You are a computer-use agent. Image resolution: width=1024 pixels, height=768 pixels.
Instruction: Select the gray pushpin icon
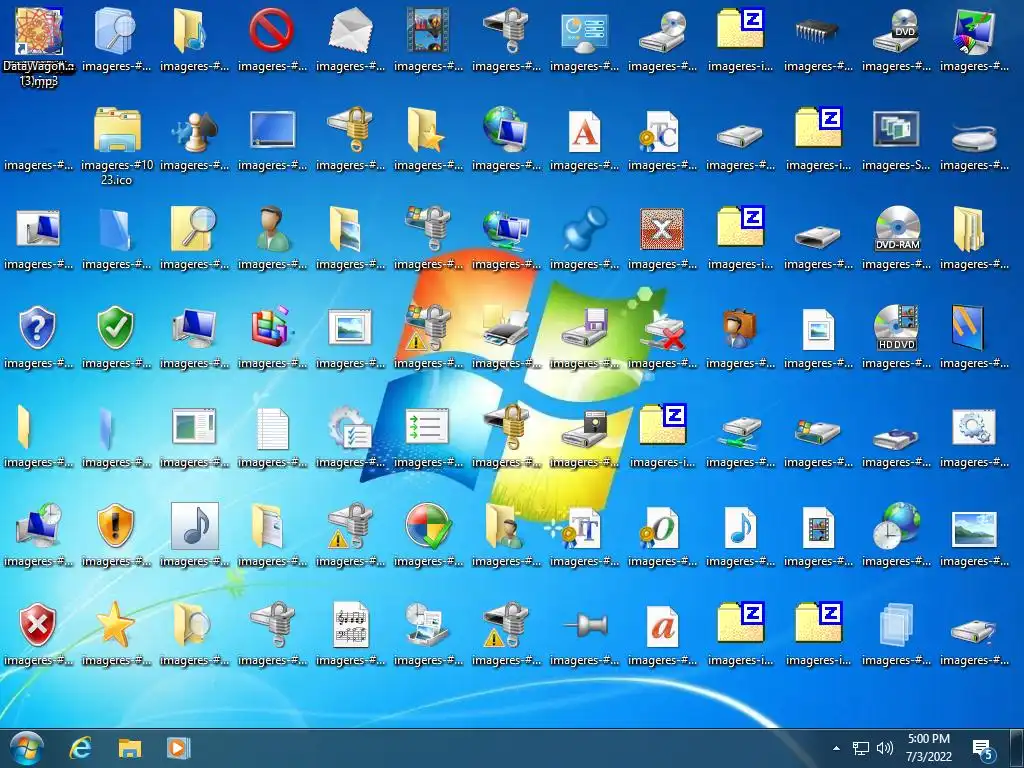click(585, 626)
